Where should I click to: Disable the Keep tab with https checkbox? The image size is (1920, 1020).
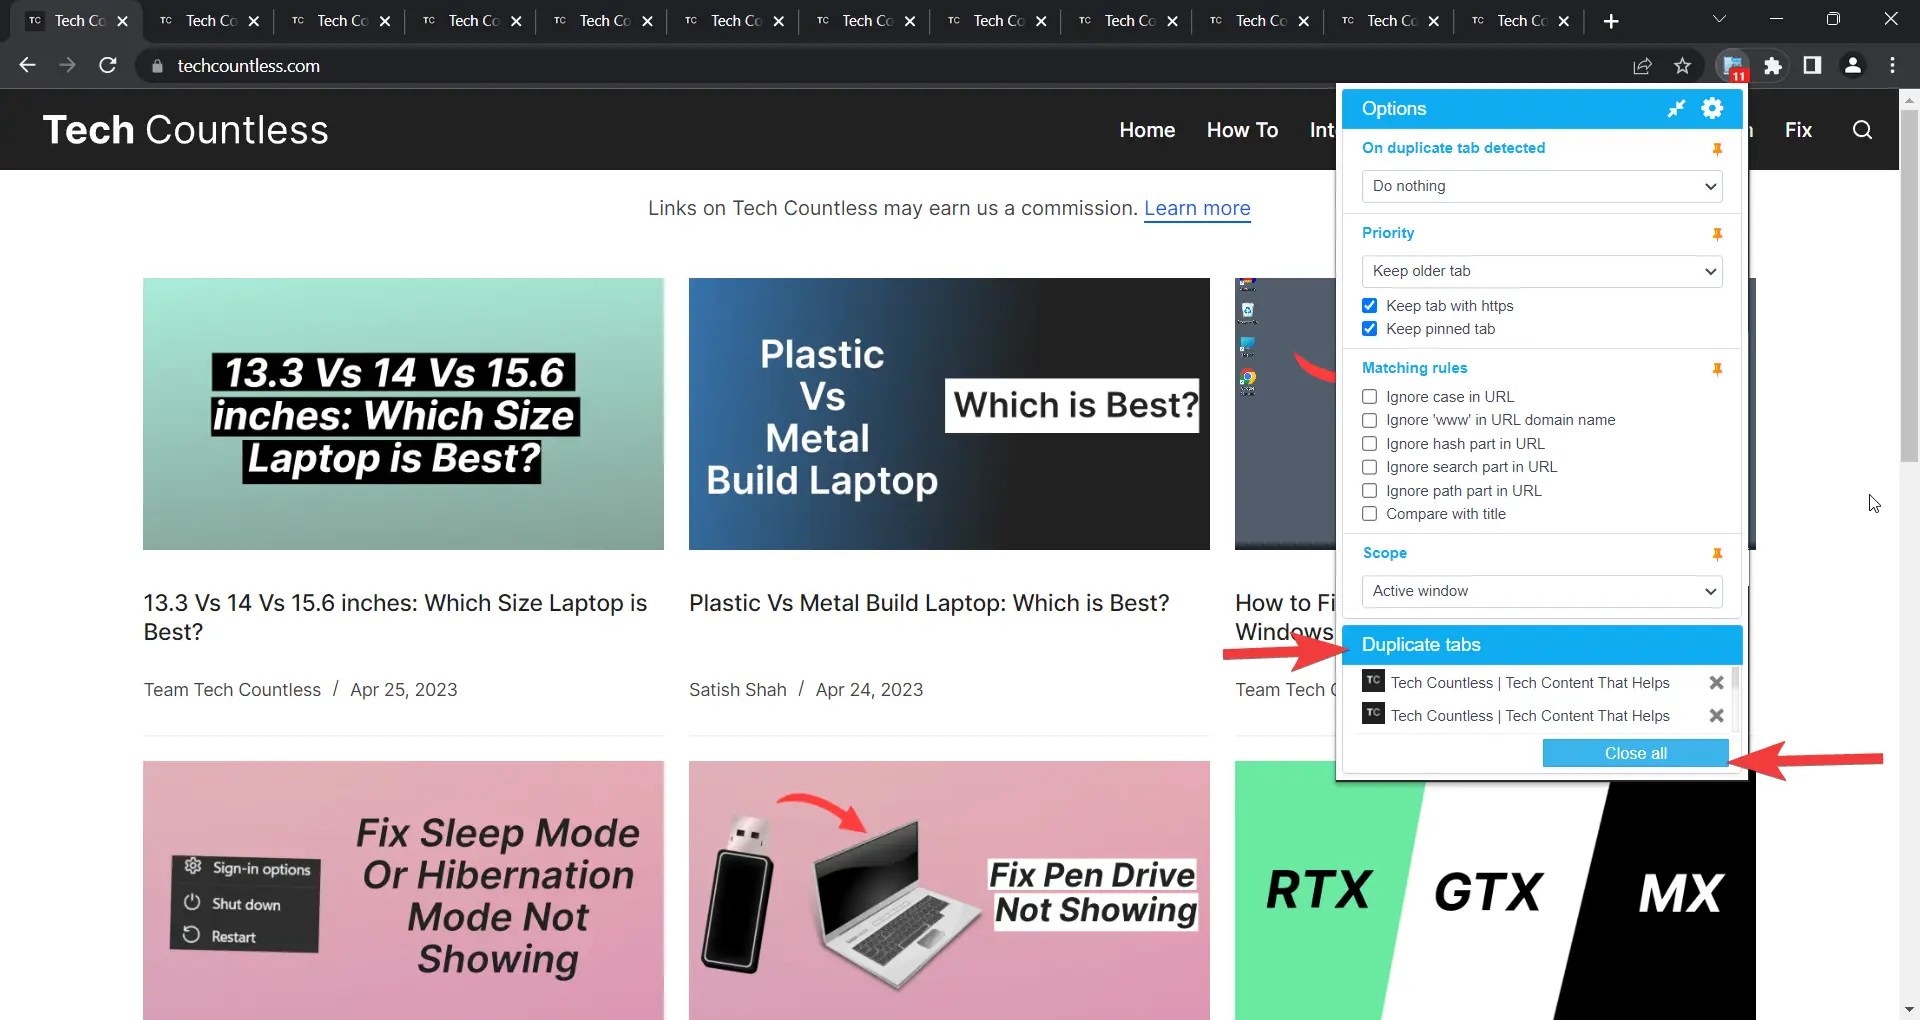(x=1370, y=305)
